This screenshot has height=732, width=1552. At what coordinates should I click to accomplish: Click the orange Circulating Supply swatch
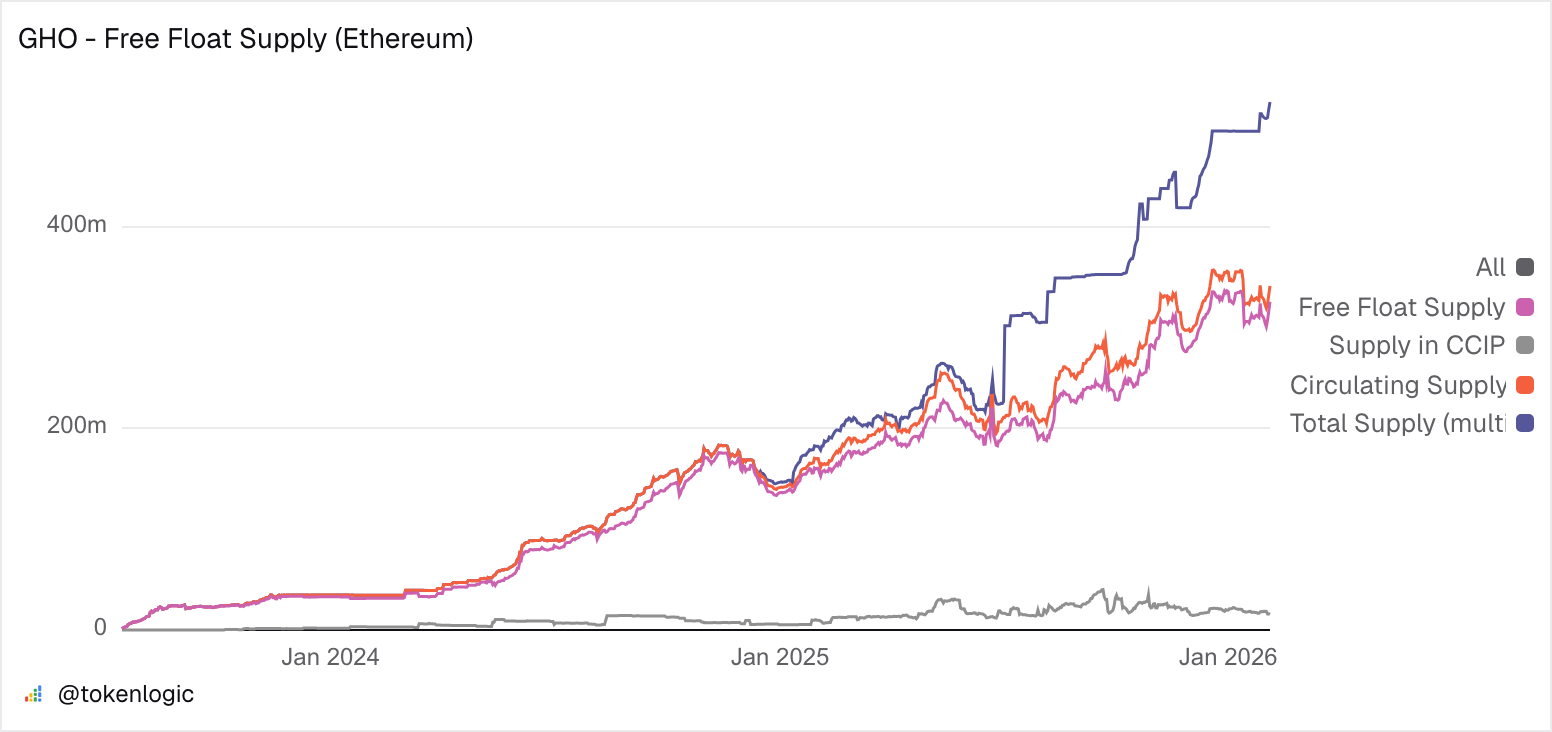coord(1525,385)
